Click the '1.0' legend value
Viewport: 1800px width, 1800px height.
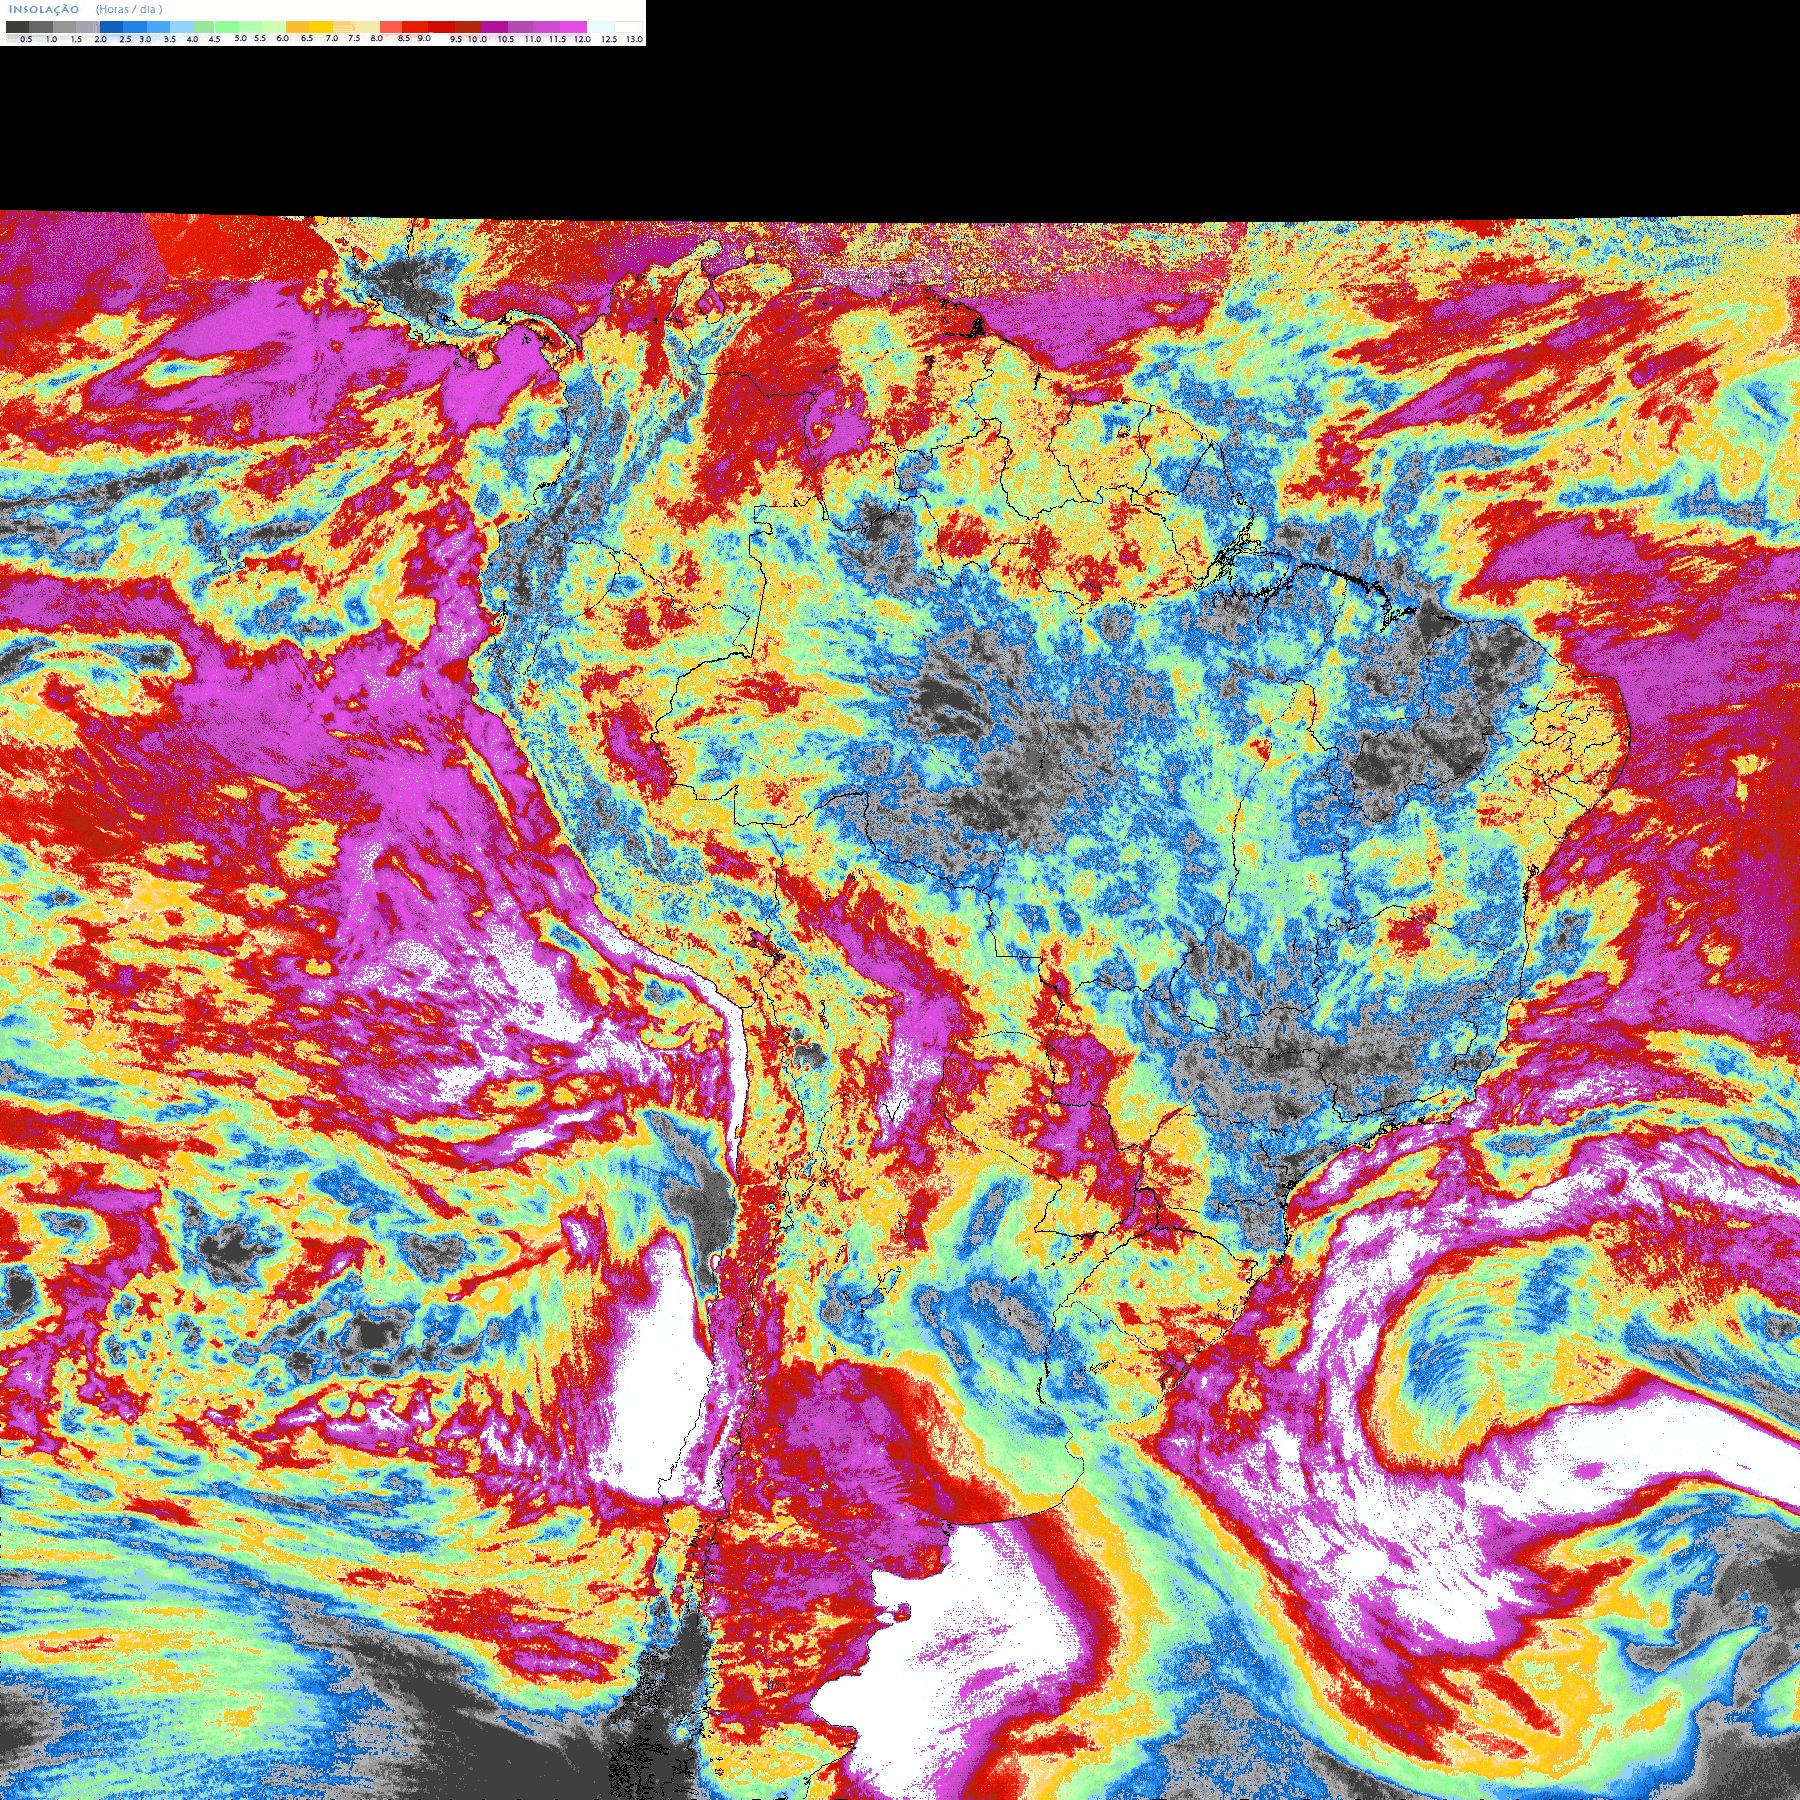51,39
